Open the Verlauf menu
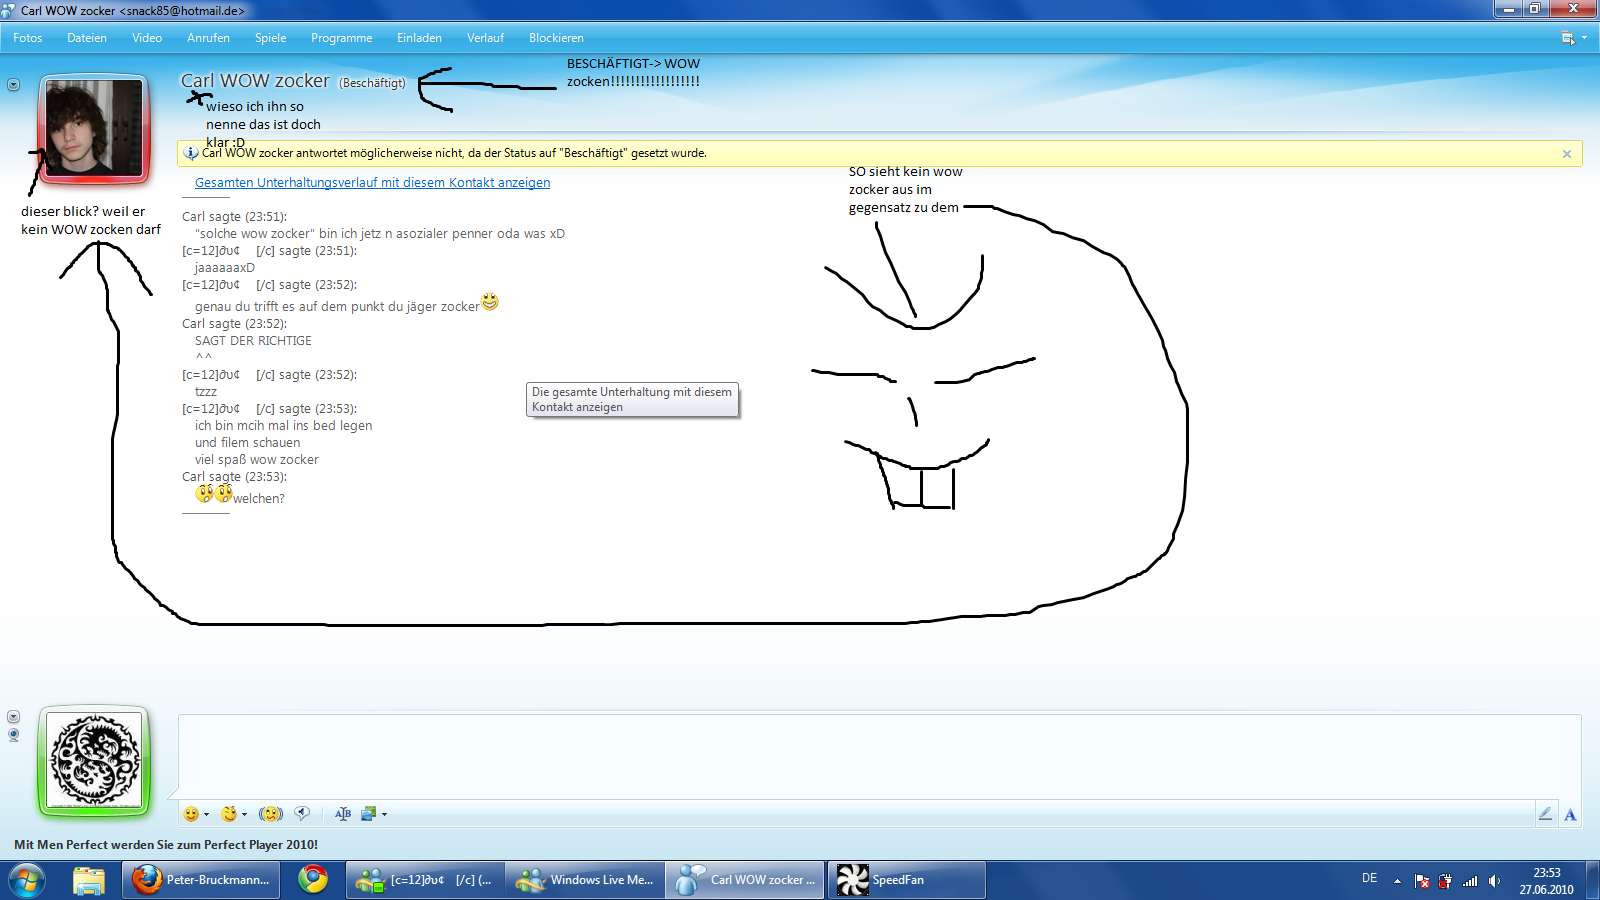1600x900 pixels. 485,38
